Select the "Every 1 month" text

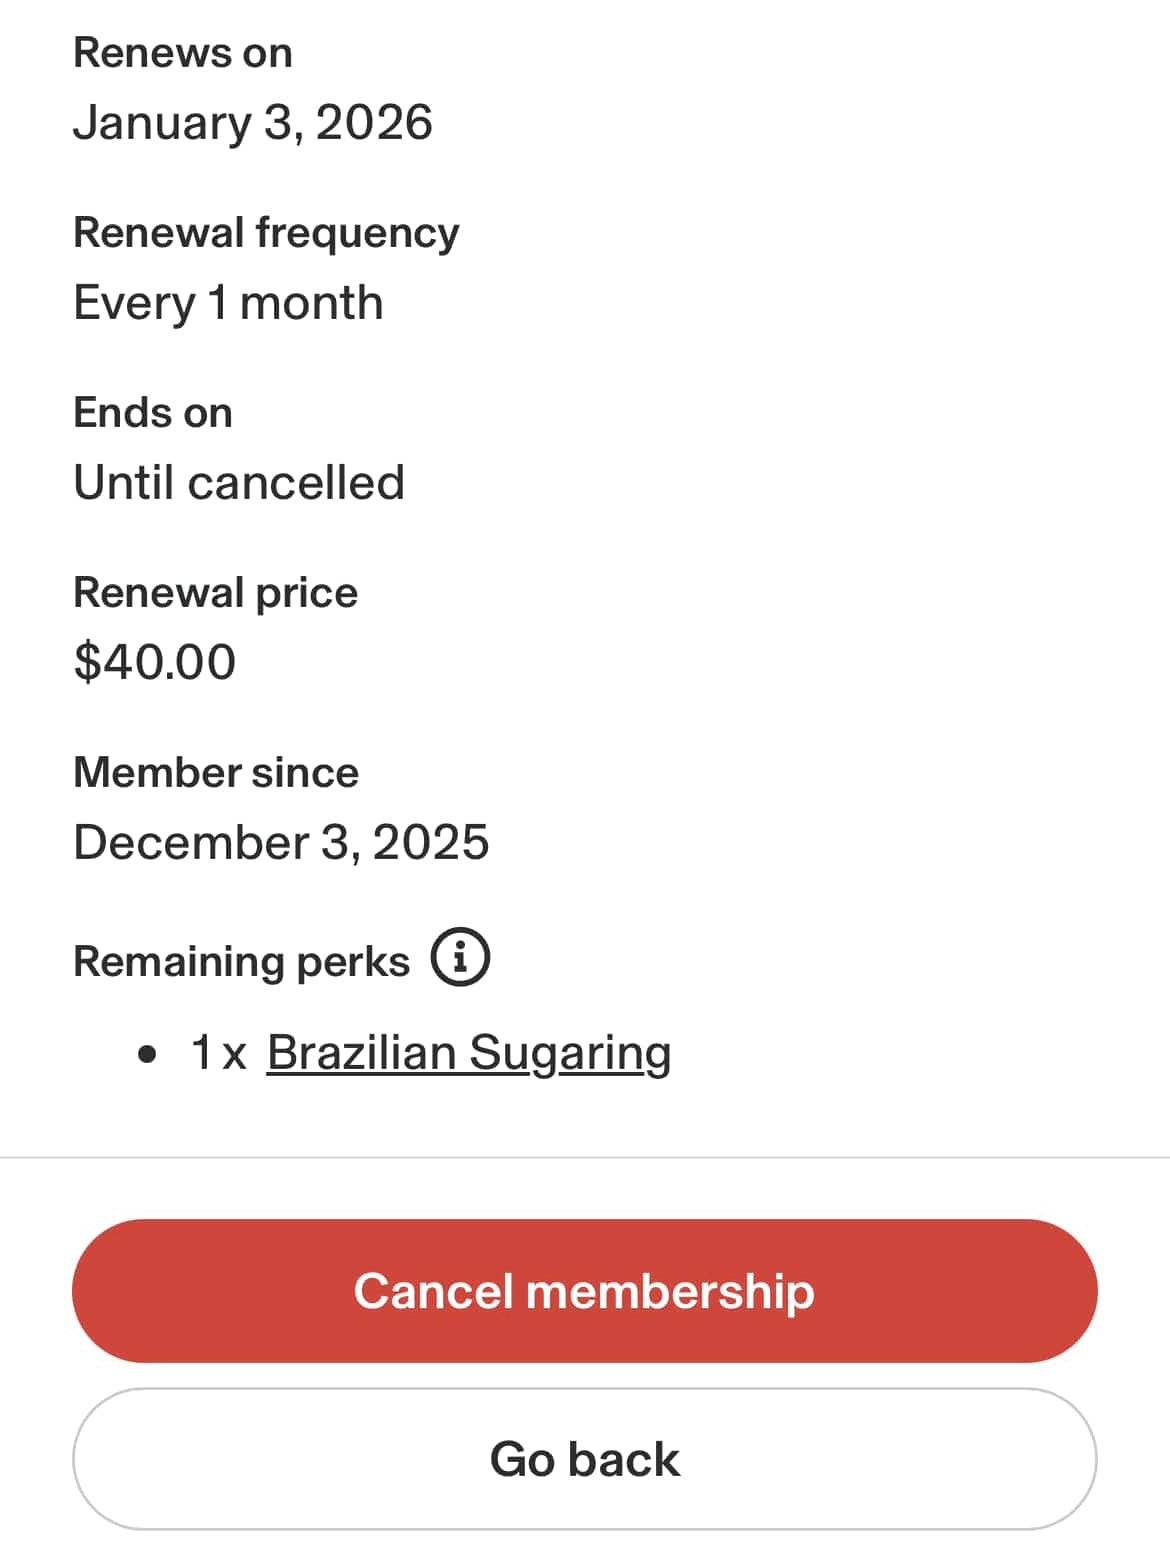coord(228,302)
